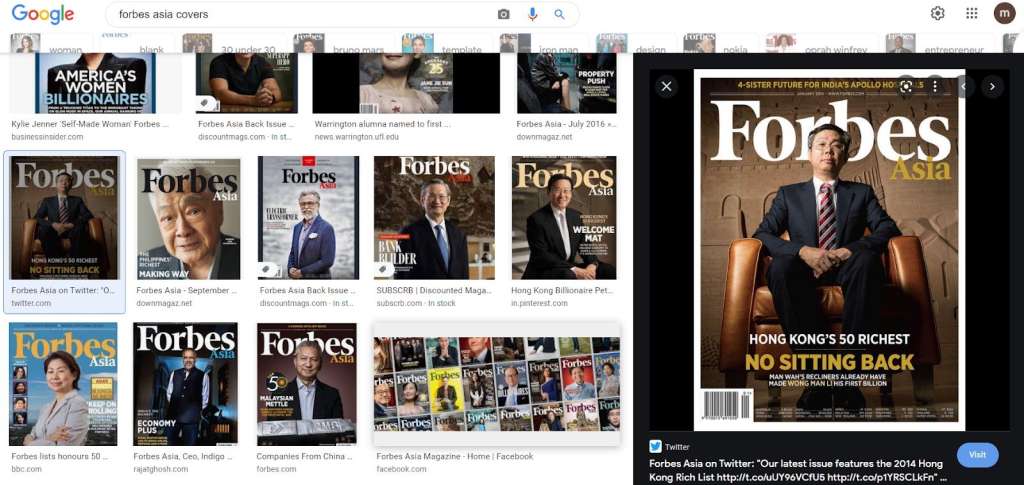Click the visual search lens icon on preview
Viewport: 1024px width, 485px height.
tap(906, 87)
